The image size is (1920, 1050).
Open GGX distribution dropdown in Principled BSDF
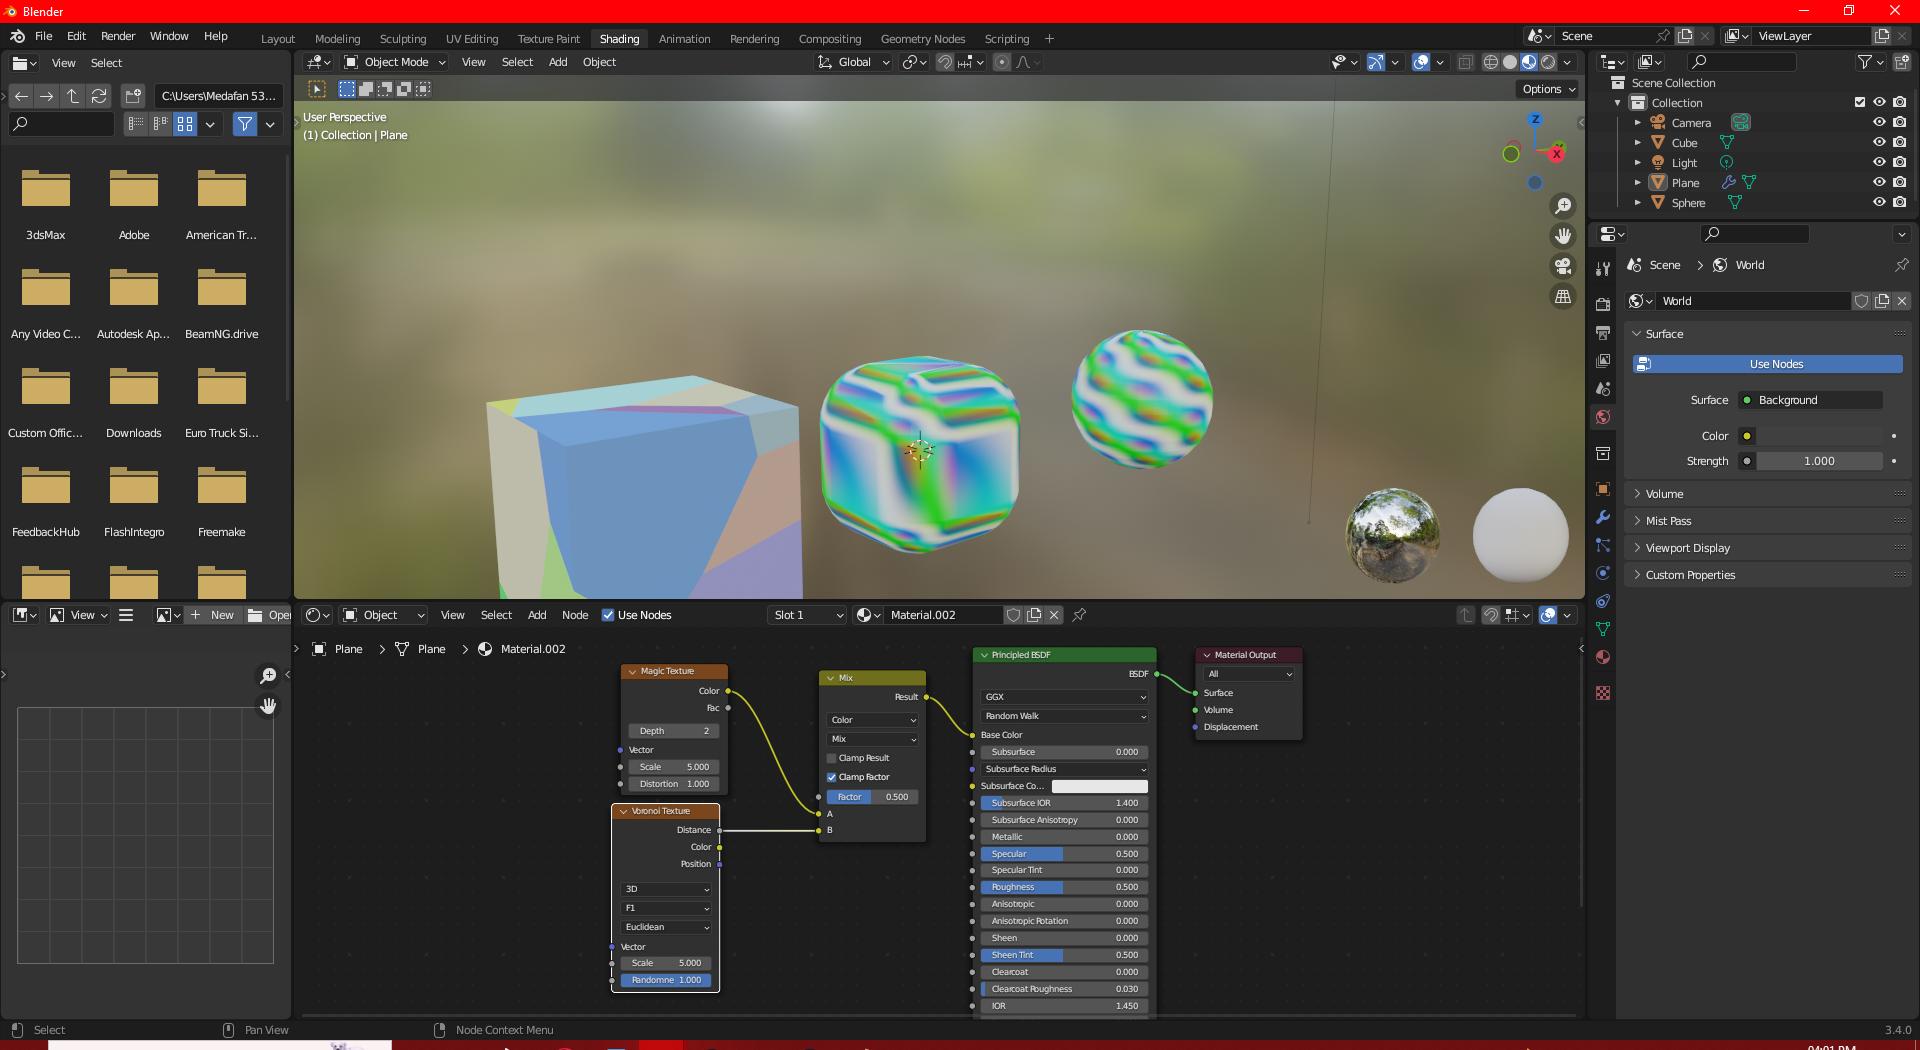[1064, 697]
